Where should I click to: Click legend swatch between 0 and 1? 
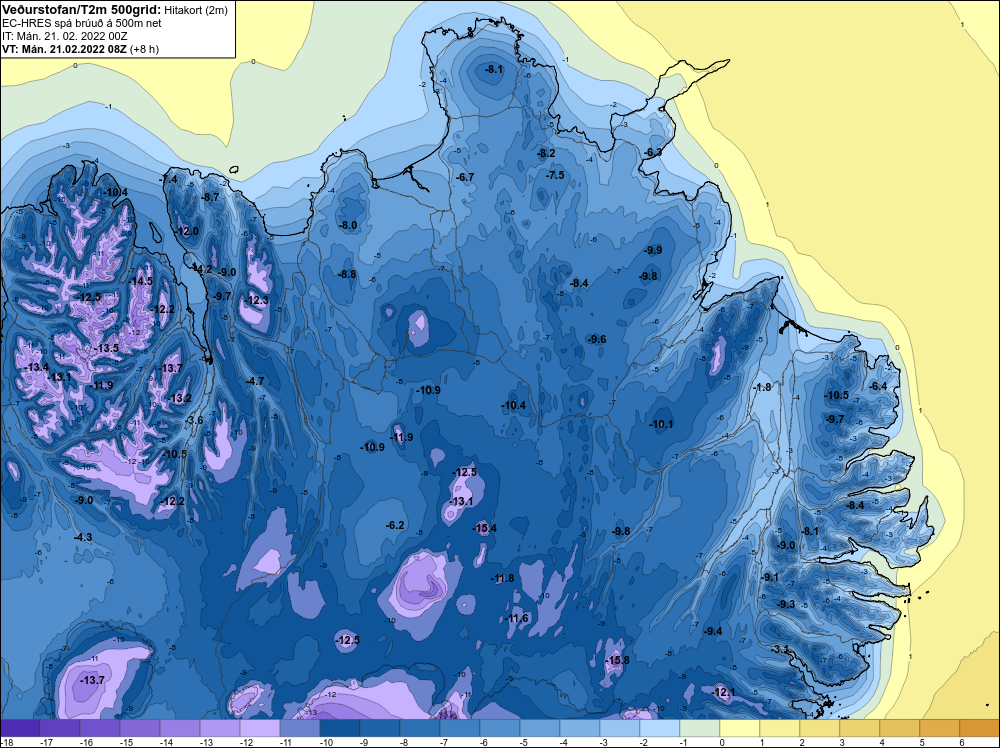pyautogui.click(x=740, y=728)
